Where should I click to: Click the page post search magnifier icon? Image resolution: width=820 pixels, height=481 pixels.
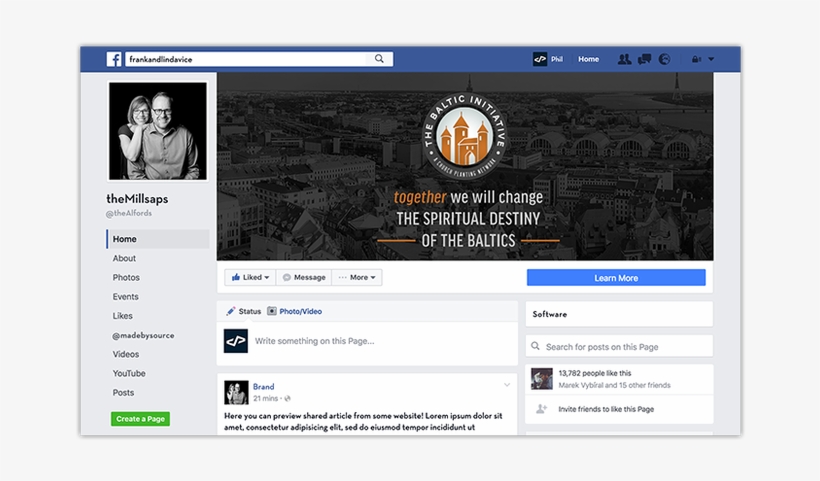coord(536,346)
